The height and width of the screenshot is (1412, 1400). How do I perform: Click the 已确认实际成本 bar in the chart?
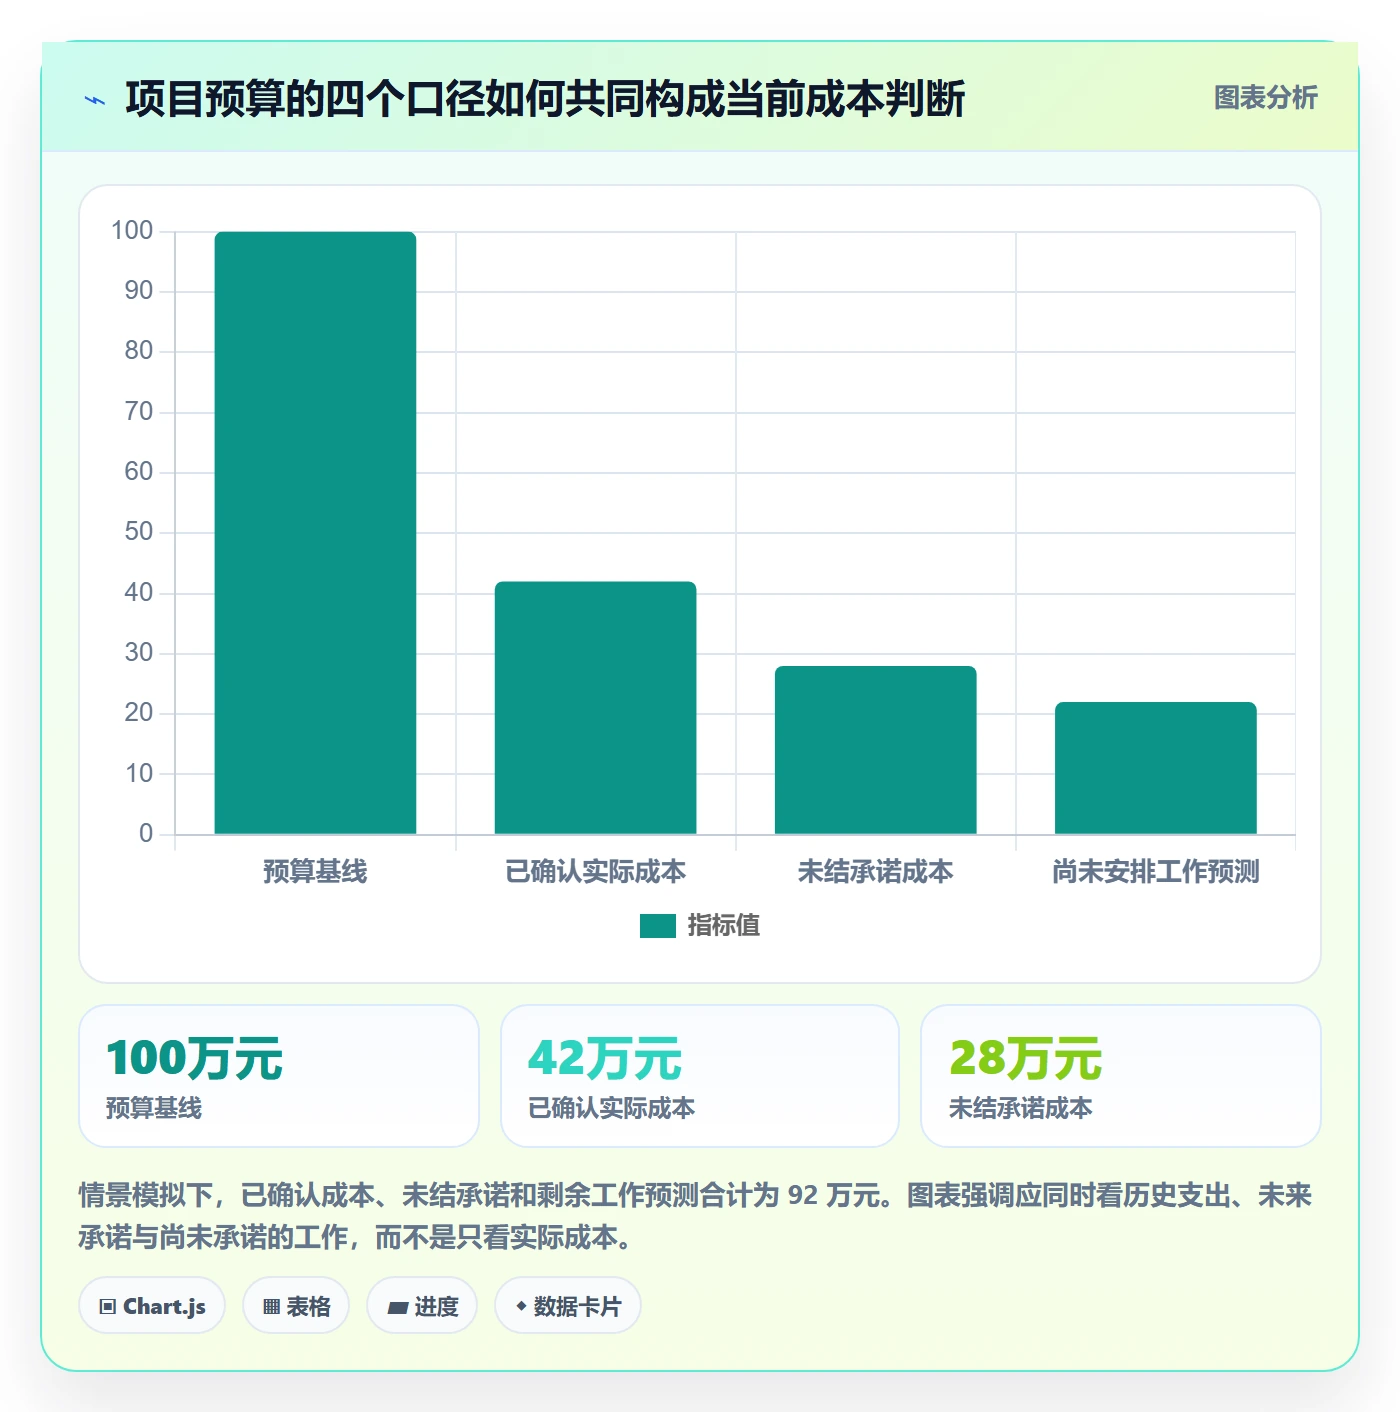tap(596, 708)
